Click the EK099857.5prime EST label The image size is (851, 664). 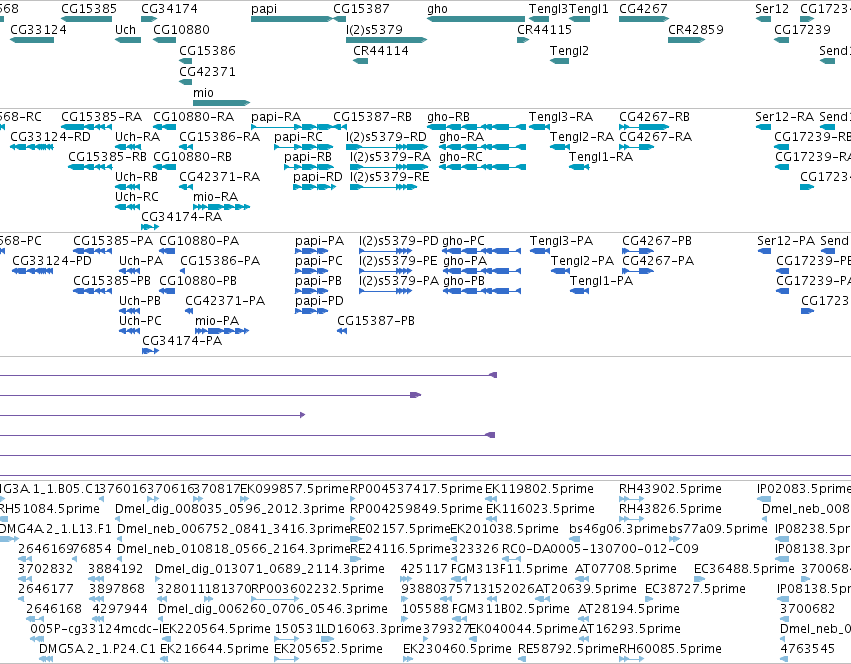point(294,489)
